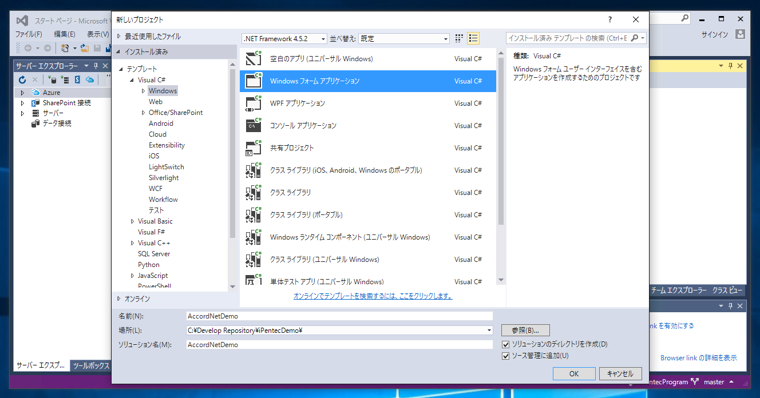This screenshot has width=760, height=398.
Task: Click the データ接続 icon in Server Explorer
Action: coord(35,124)
